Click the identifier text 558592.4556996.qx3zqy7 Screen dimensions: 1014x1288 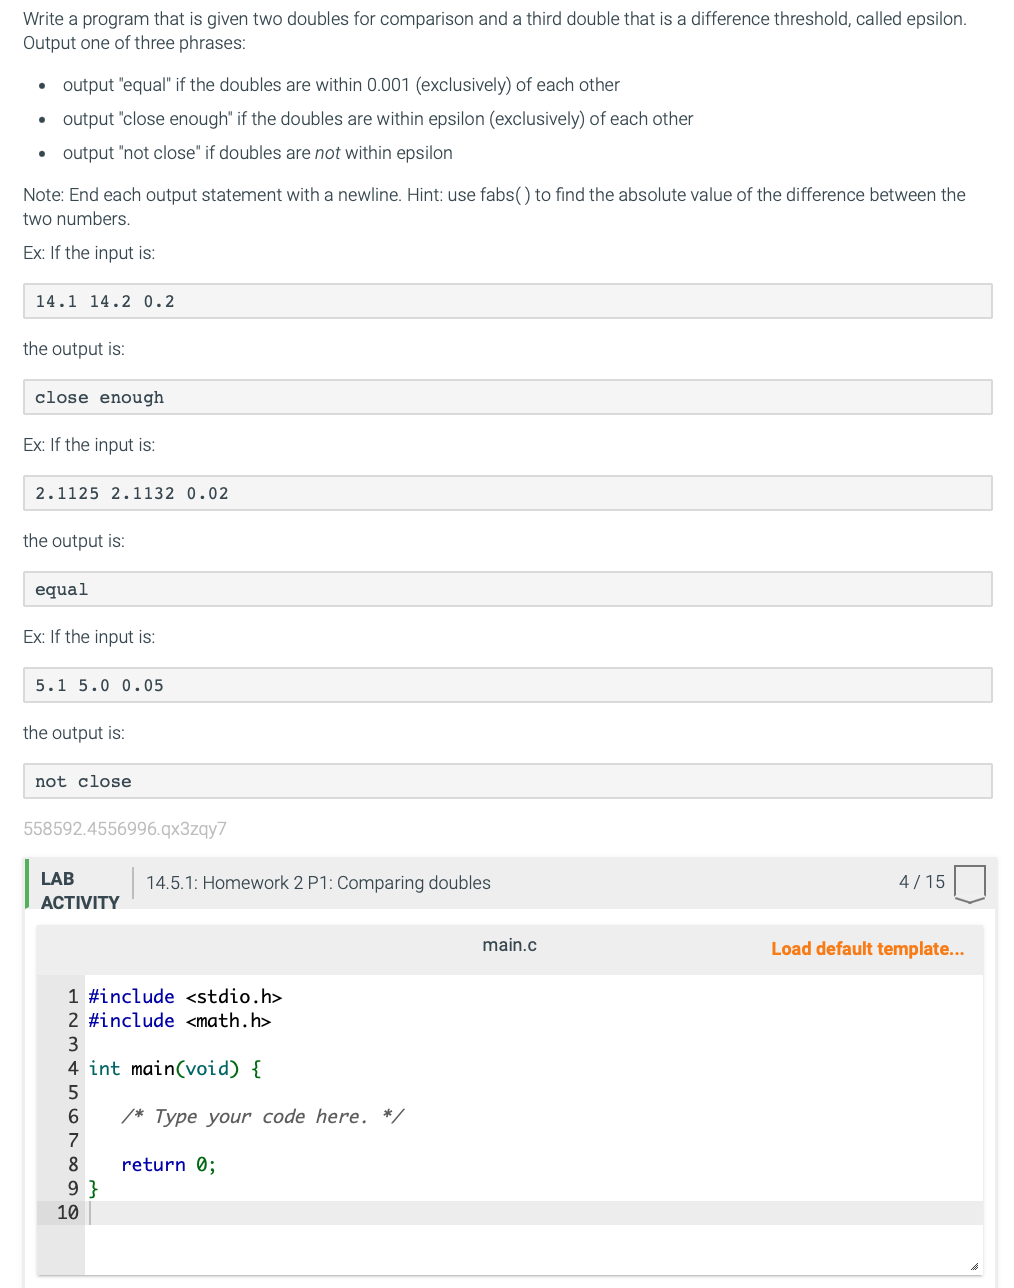124,829
